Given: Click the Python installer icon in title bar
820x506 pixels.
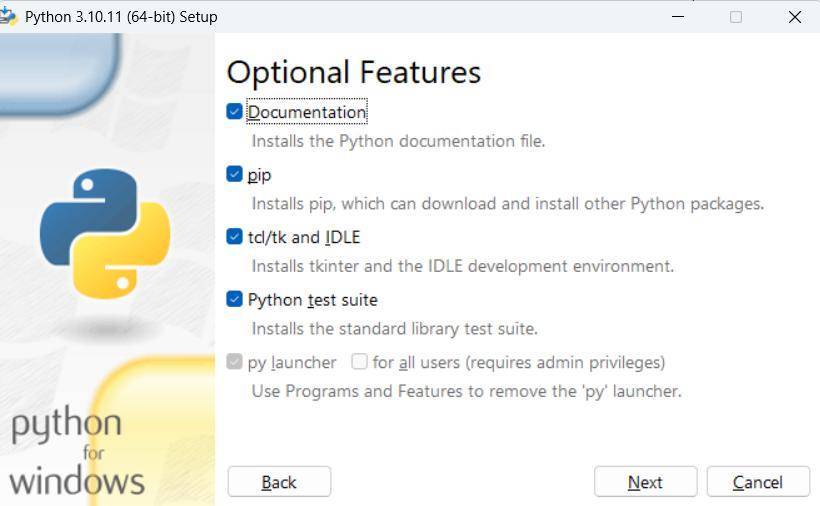Looking at the screenshot, I should [7, 16].
